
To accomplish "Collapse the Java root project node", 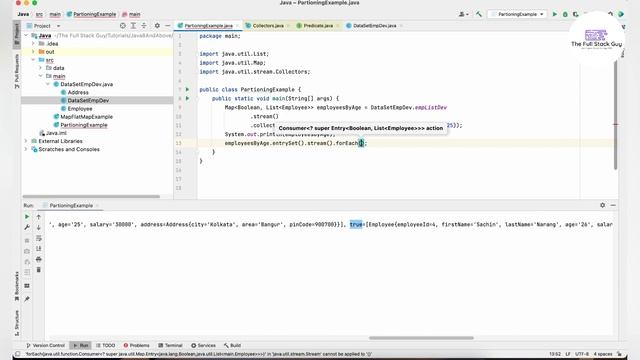I will point(26,36).
